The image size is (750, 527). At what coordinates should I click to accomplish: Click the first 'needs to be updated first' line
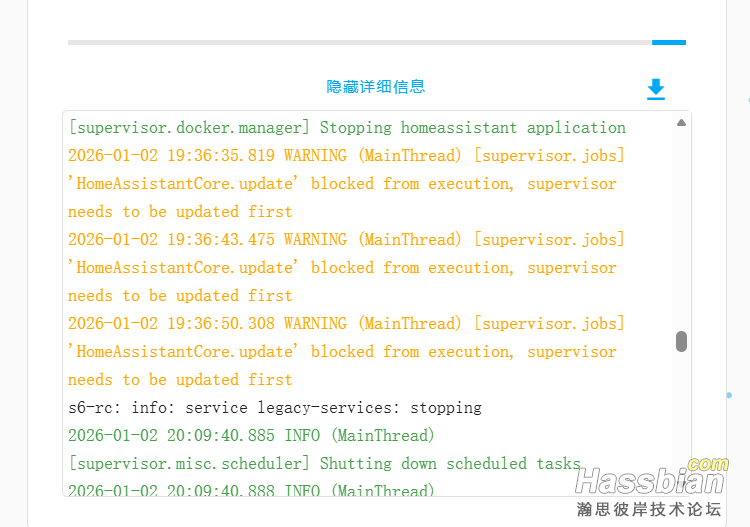click(x=180, y=212)
